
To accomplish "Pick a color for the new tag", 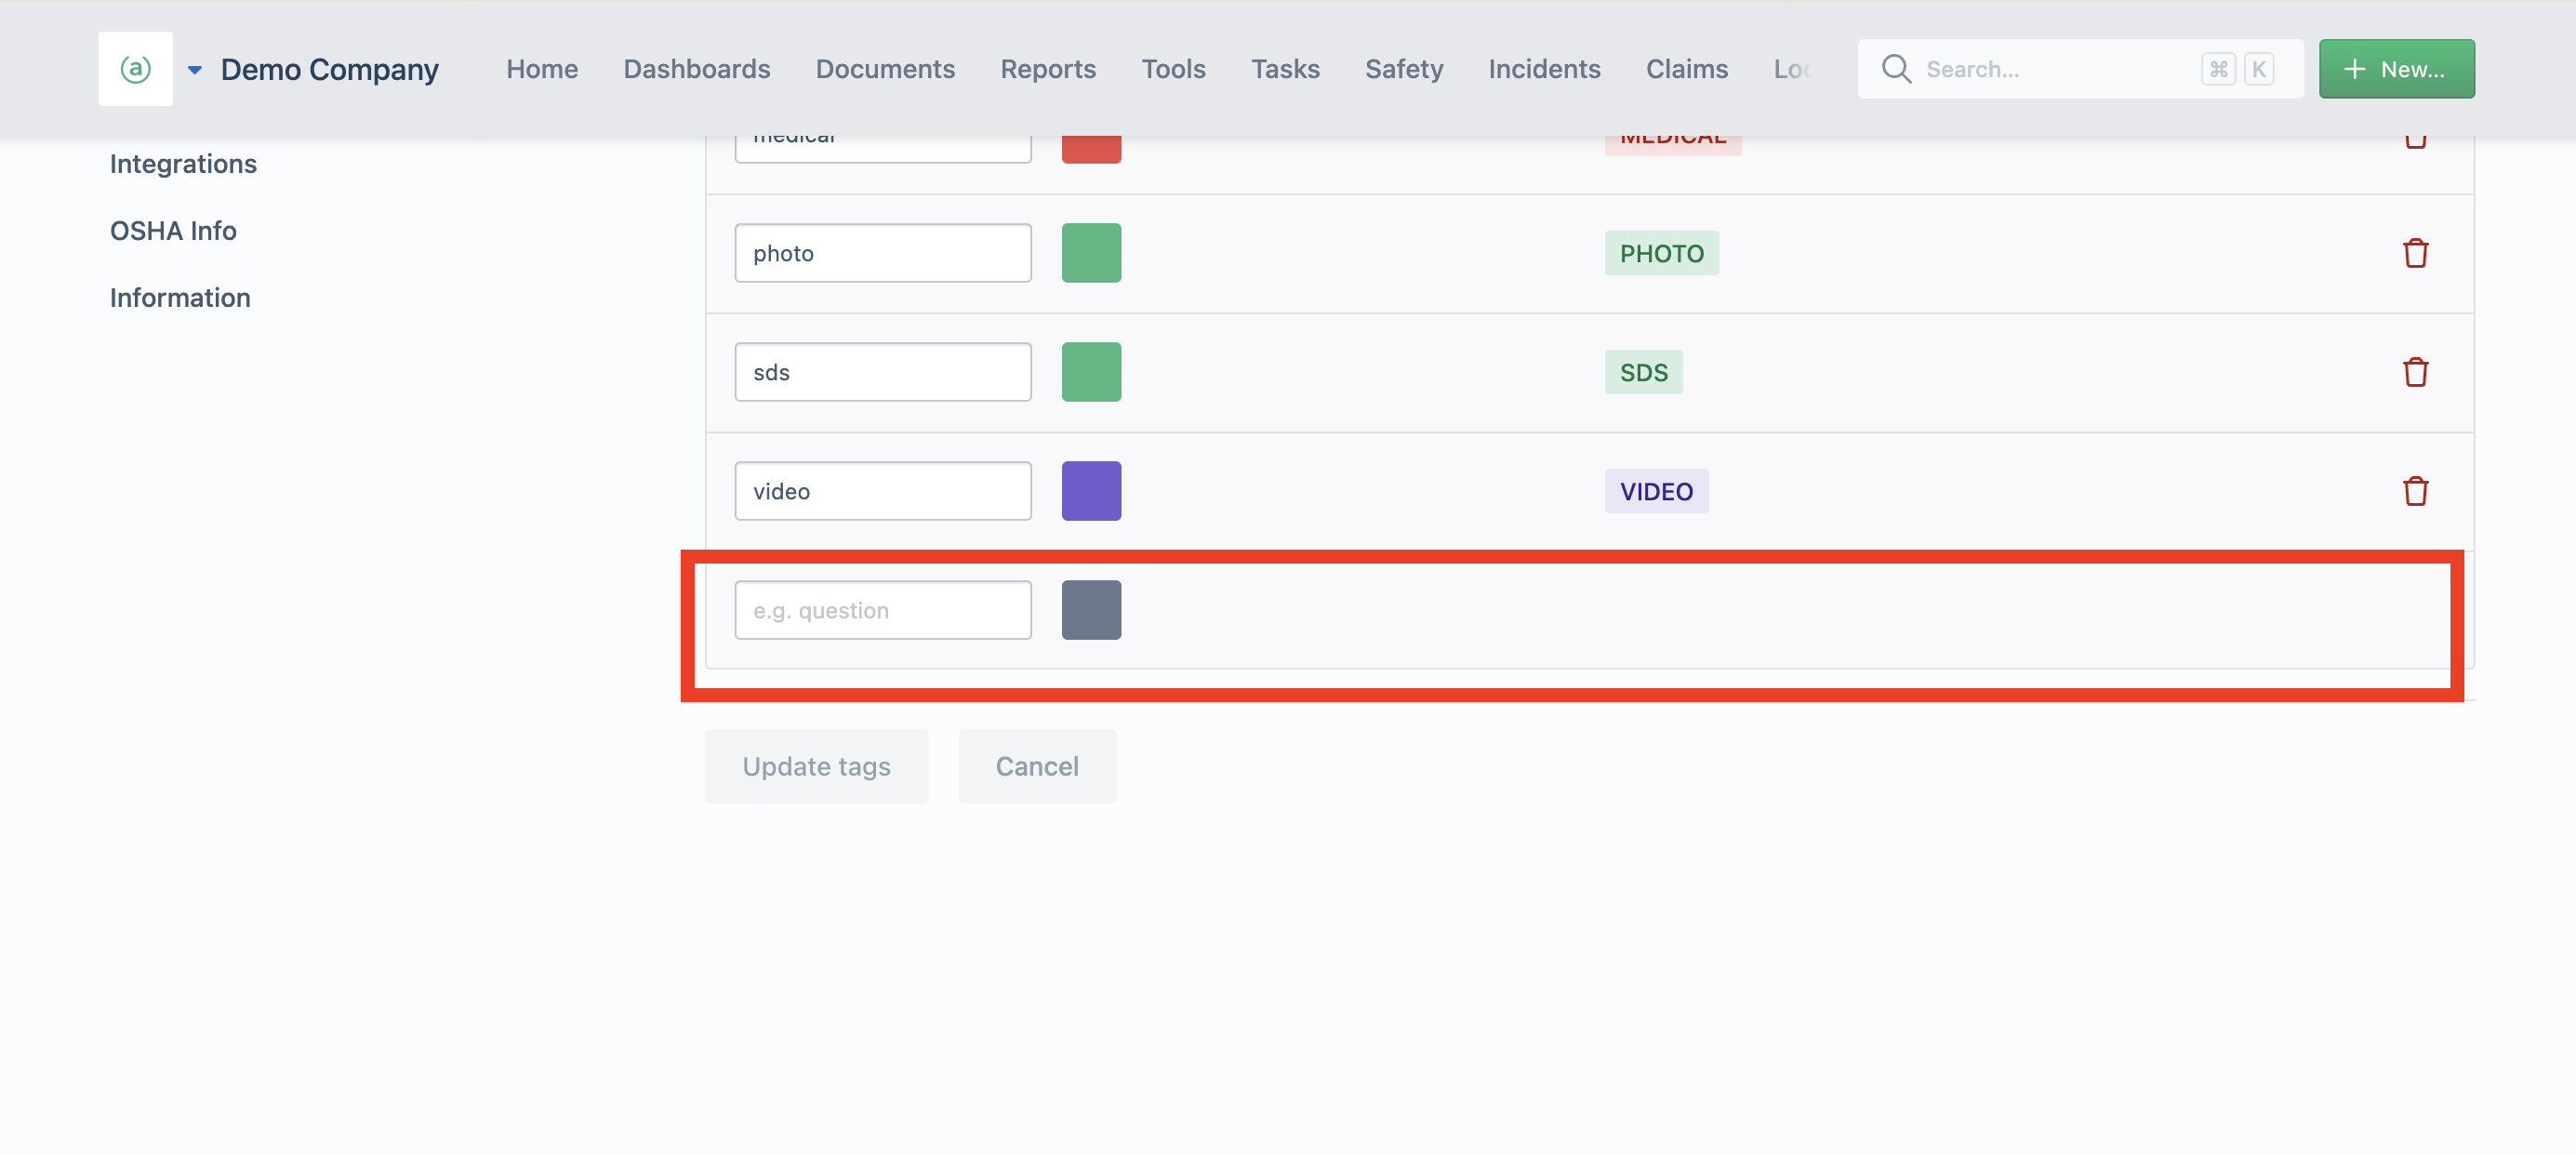I will coord(1091,610).
